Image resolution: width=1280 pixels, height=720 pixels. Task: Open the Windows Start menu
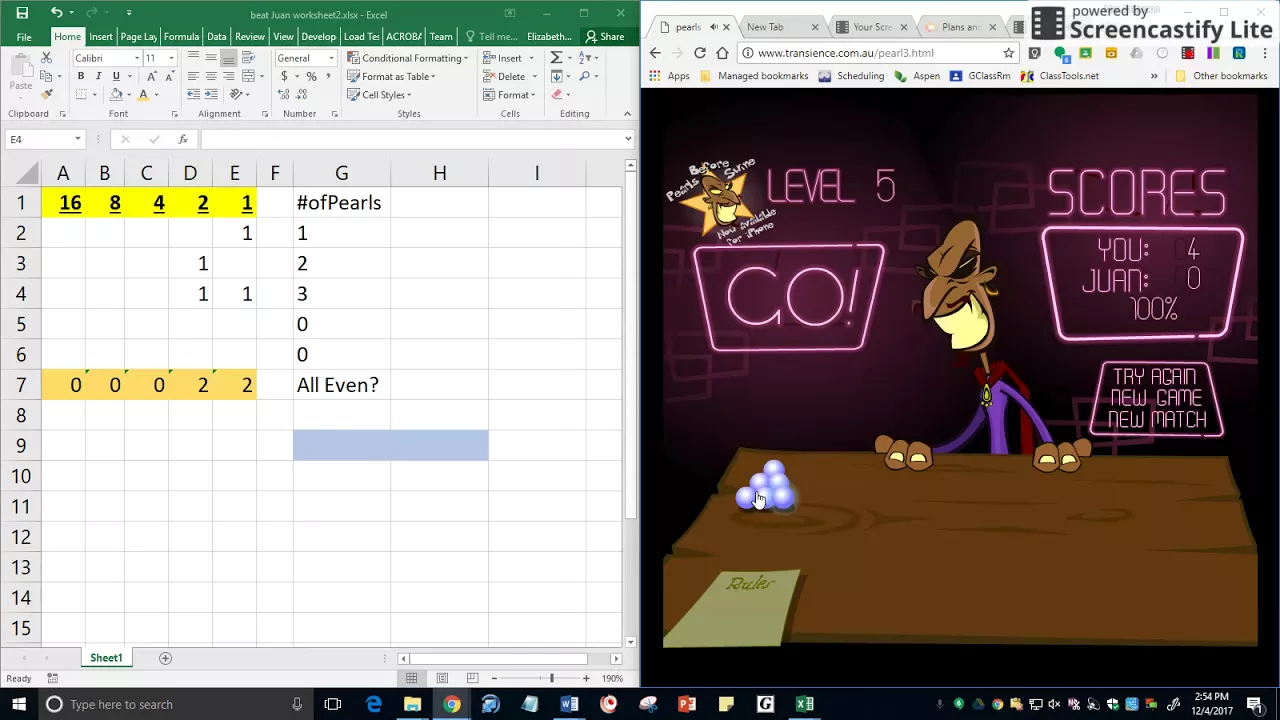[x=17, y=704]
